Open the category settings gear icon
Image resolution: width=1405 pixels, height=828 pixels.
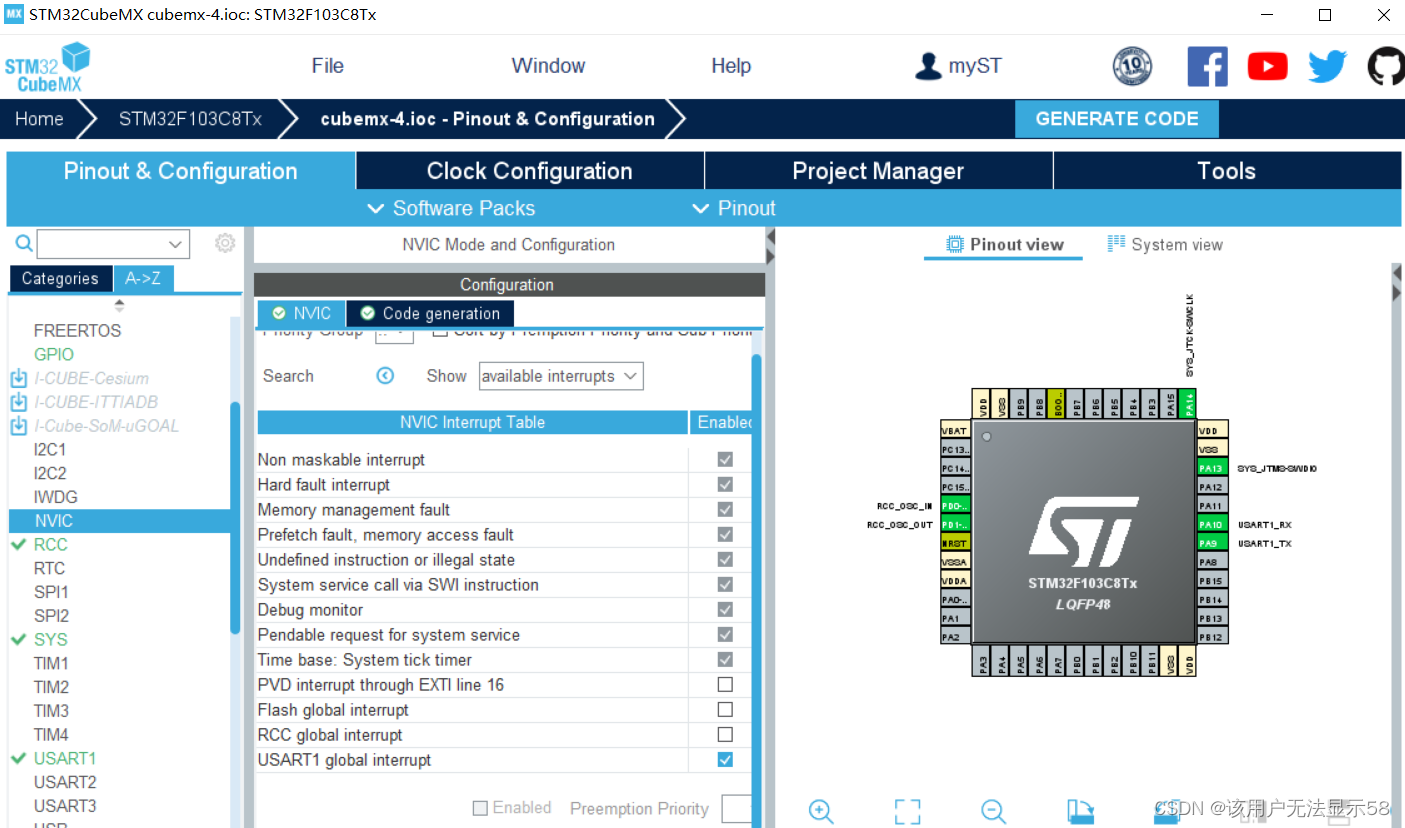[225, 243]
